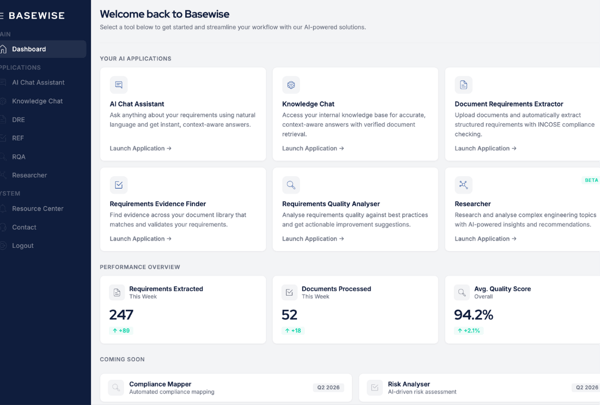The width and height of the screenshot is (600, 405).
Task: Click the Avg. Quality Score icon
Action: tap(462, 292)
